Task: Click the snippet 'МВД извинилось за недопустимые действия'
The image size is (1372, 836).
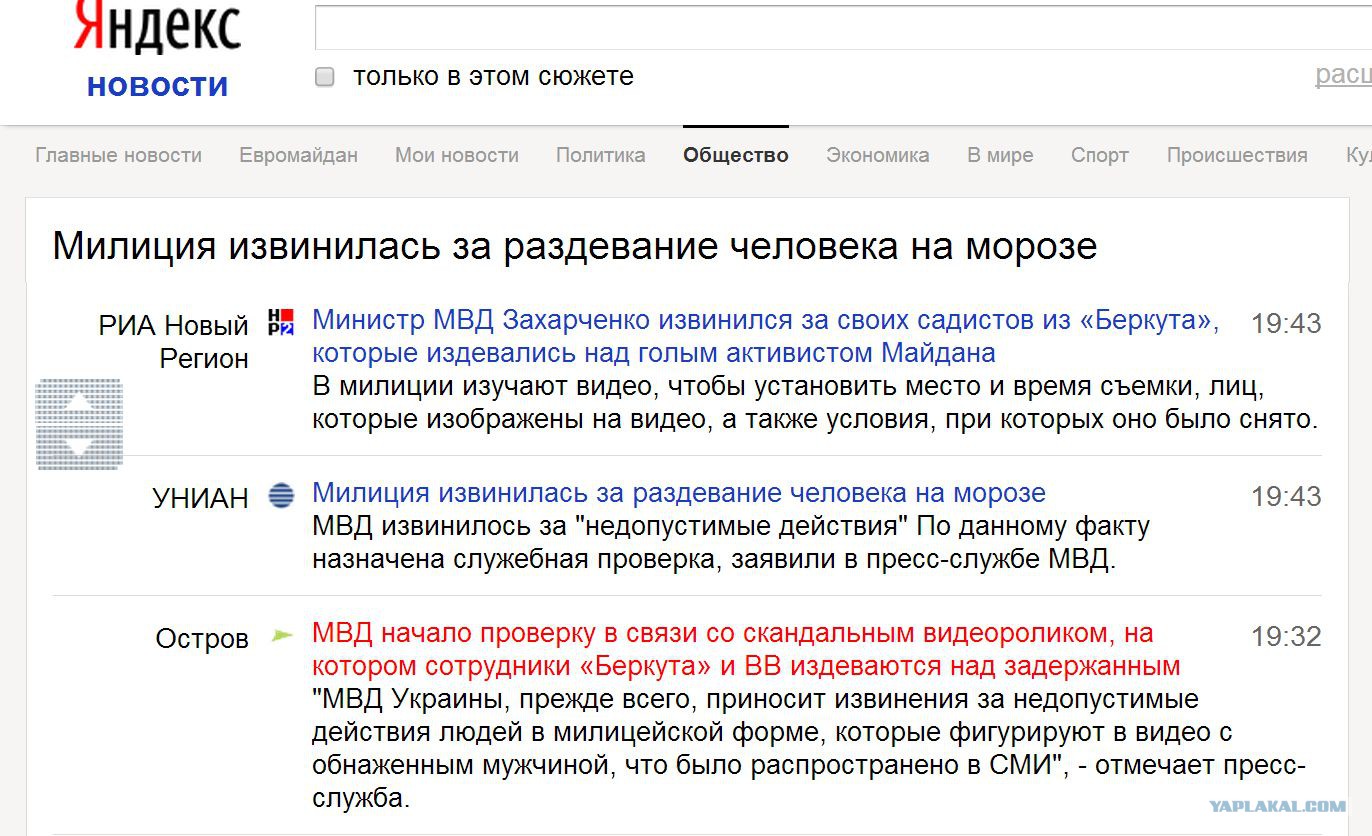Action: click(731, 542)
